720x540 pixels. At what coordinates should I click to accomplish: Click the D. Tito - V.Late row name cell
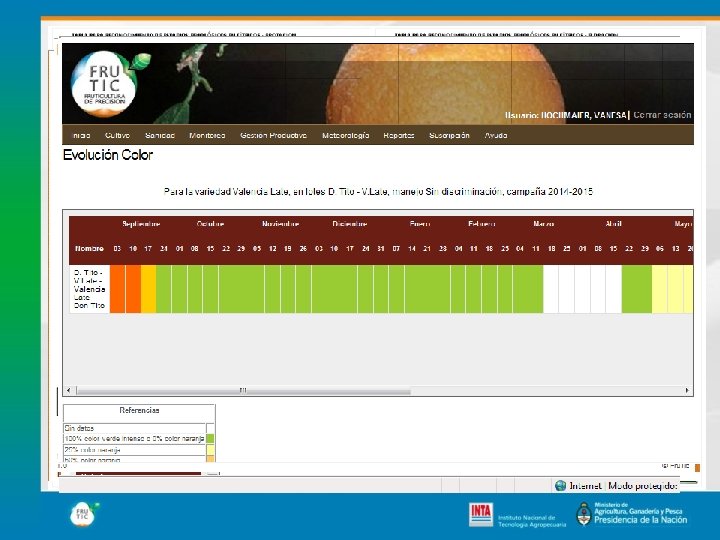90,289
